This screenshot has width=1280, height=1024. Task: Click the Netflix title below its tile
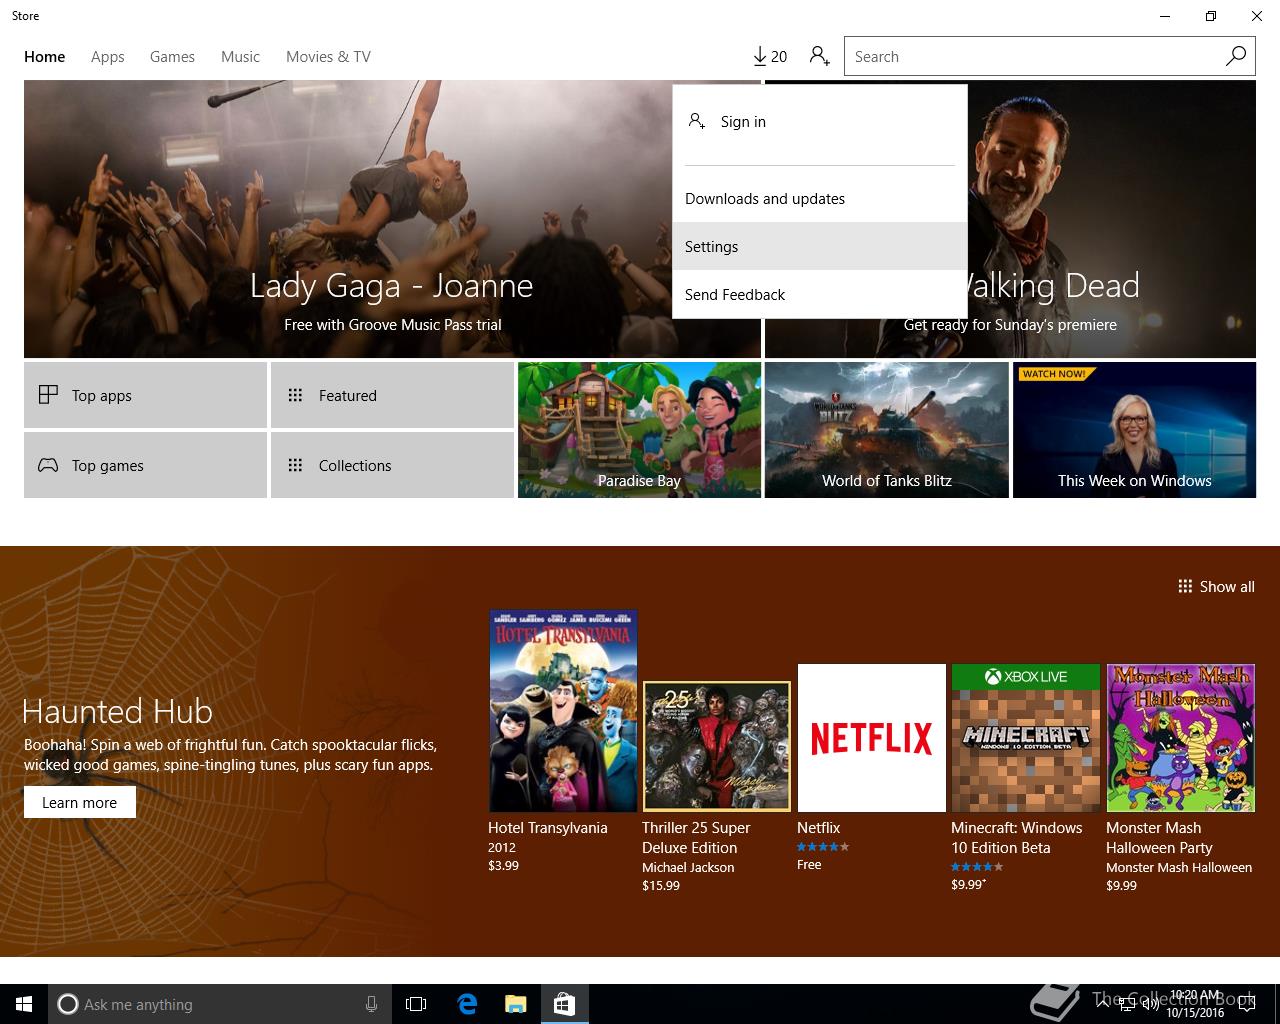(x=819, y=828)
